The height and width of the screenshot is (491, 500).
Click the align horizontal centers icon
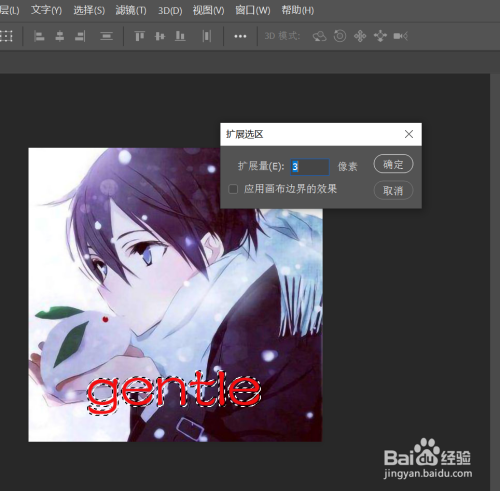60,36
